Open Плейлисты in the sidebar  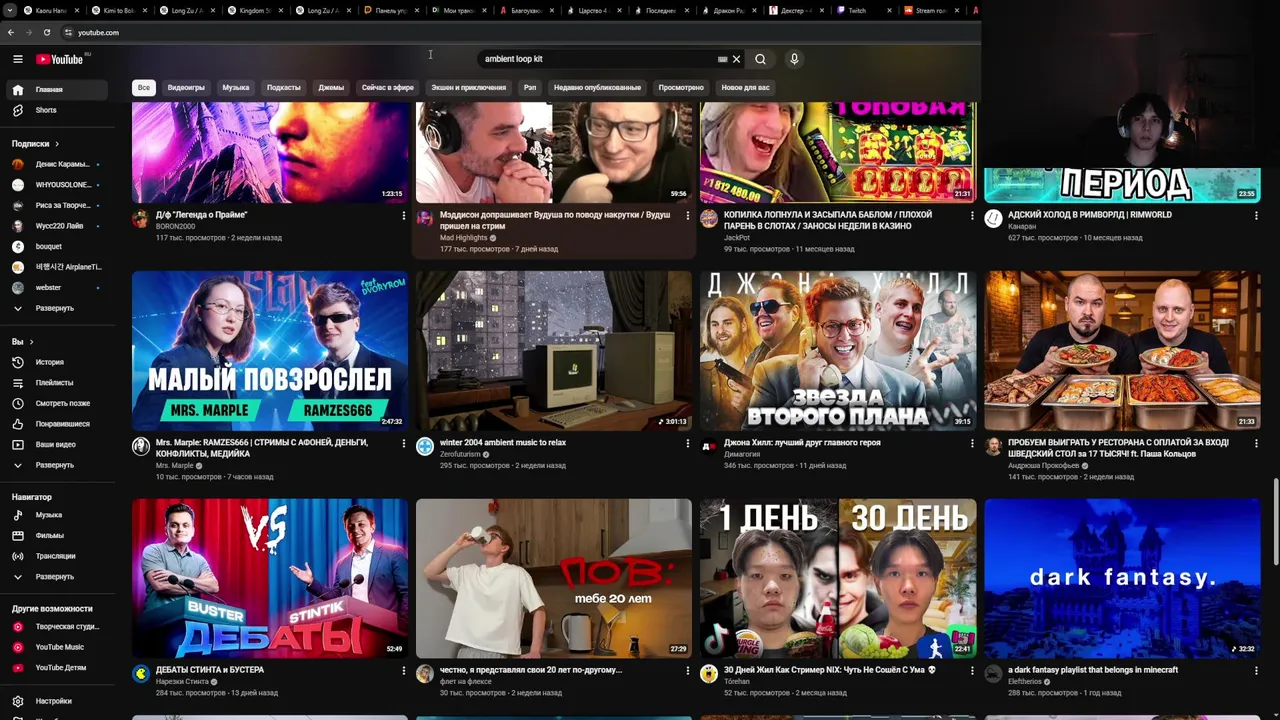click(58, 383)
